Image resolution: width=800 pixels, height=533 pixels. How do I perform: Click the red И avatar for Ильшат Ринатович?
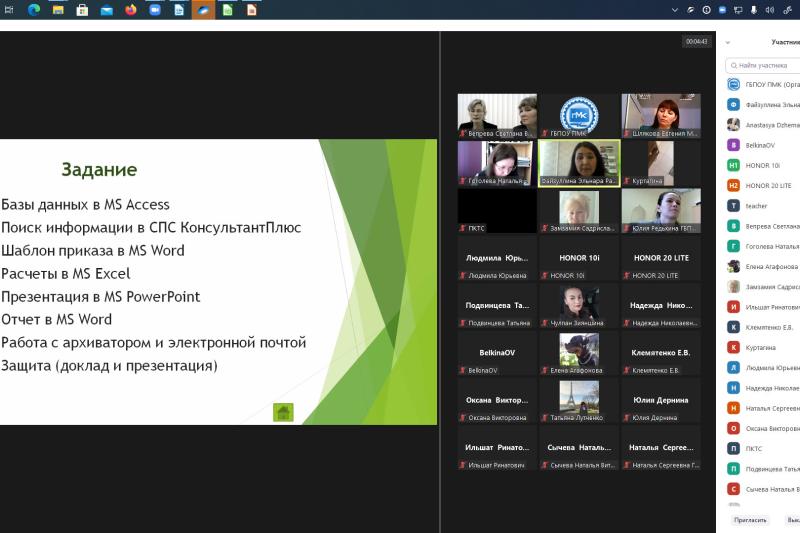pyautogui.click(x=733, y=307)
